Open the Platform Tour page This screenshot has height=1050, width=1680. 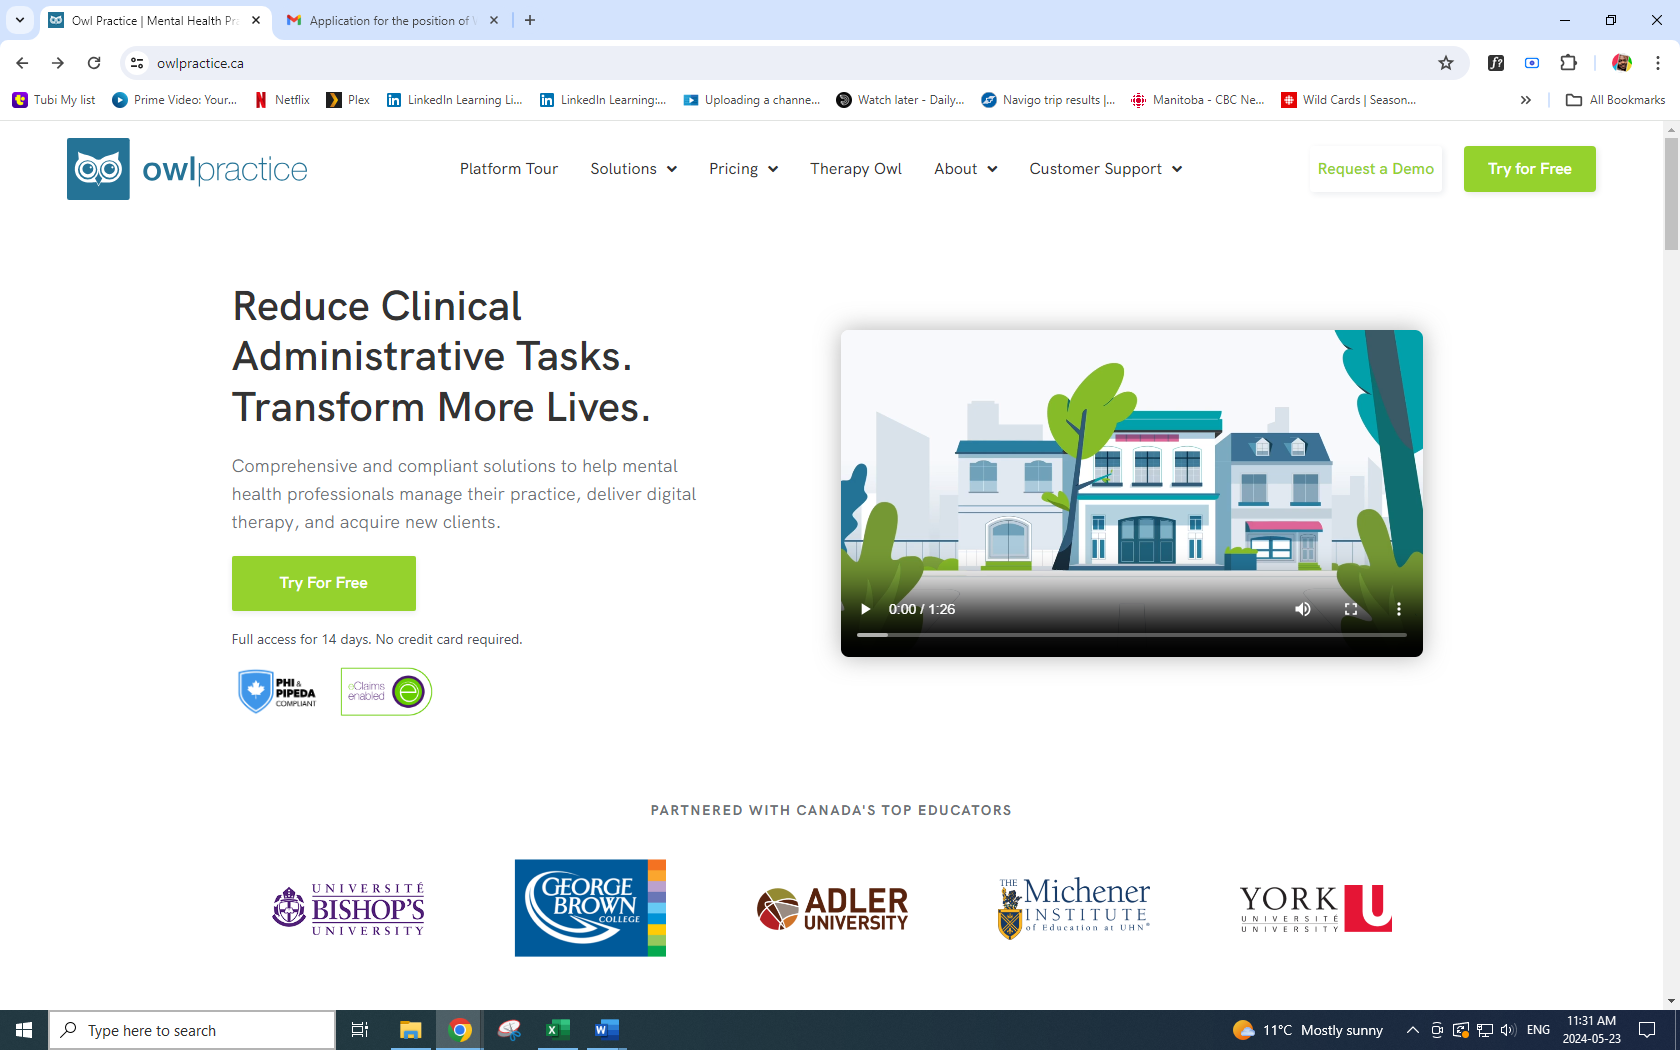[x=508, y=169]
